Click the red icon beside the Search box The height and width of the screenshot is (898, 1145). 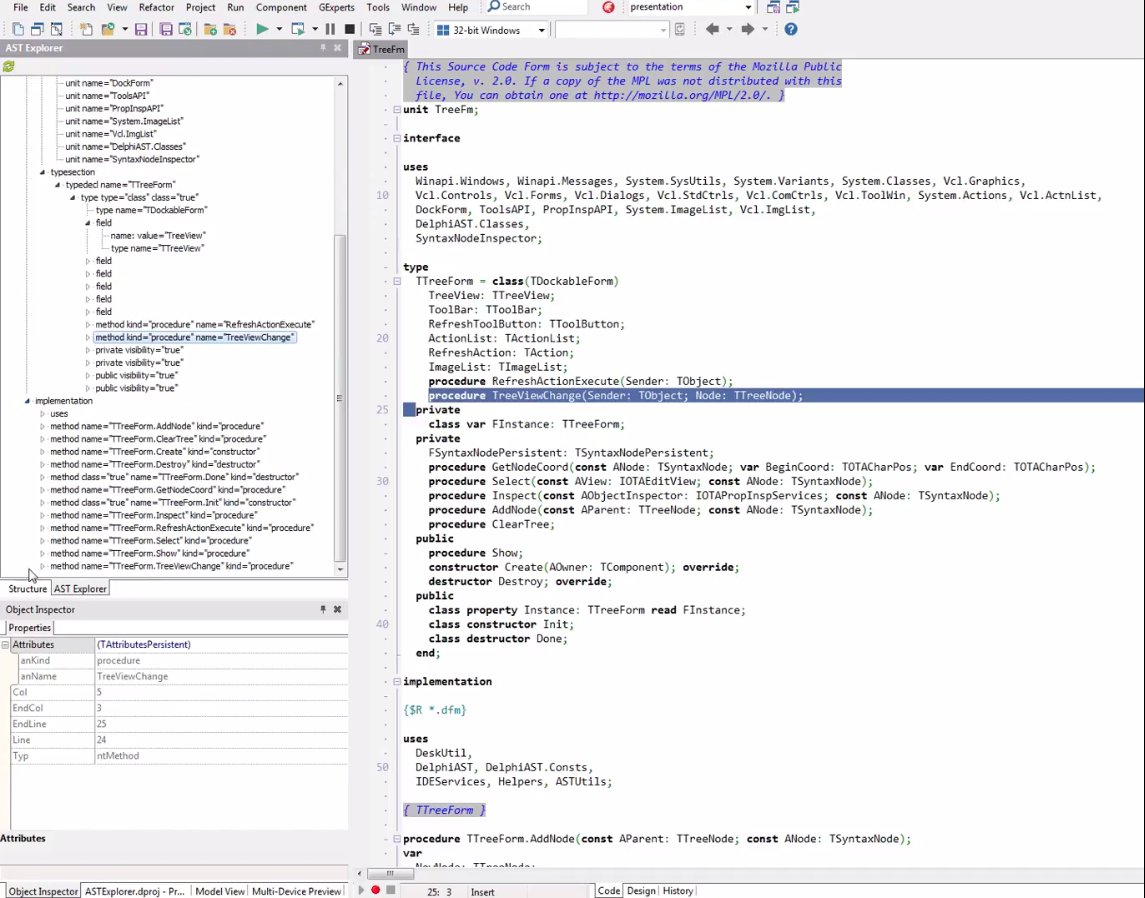click(x=608, y=7)
